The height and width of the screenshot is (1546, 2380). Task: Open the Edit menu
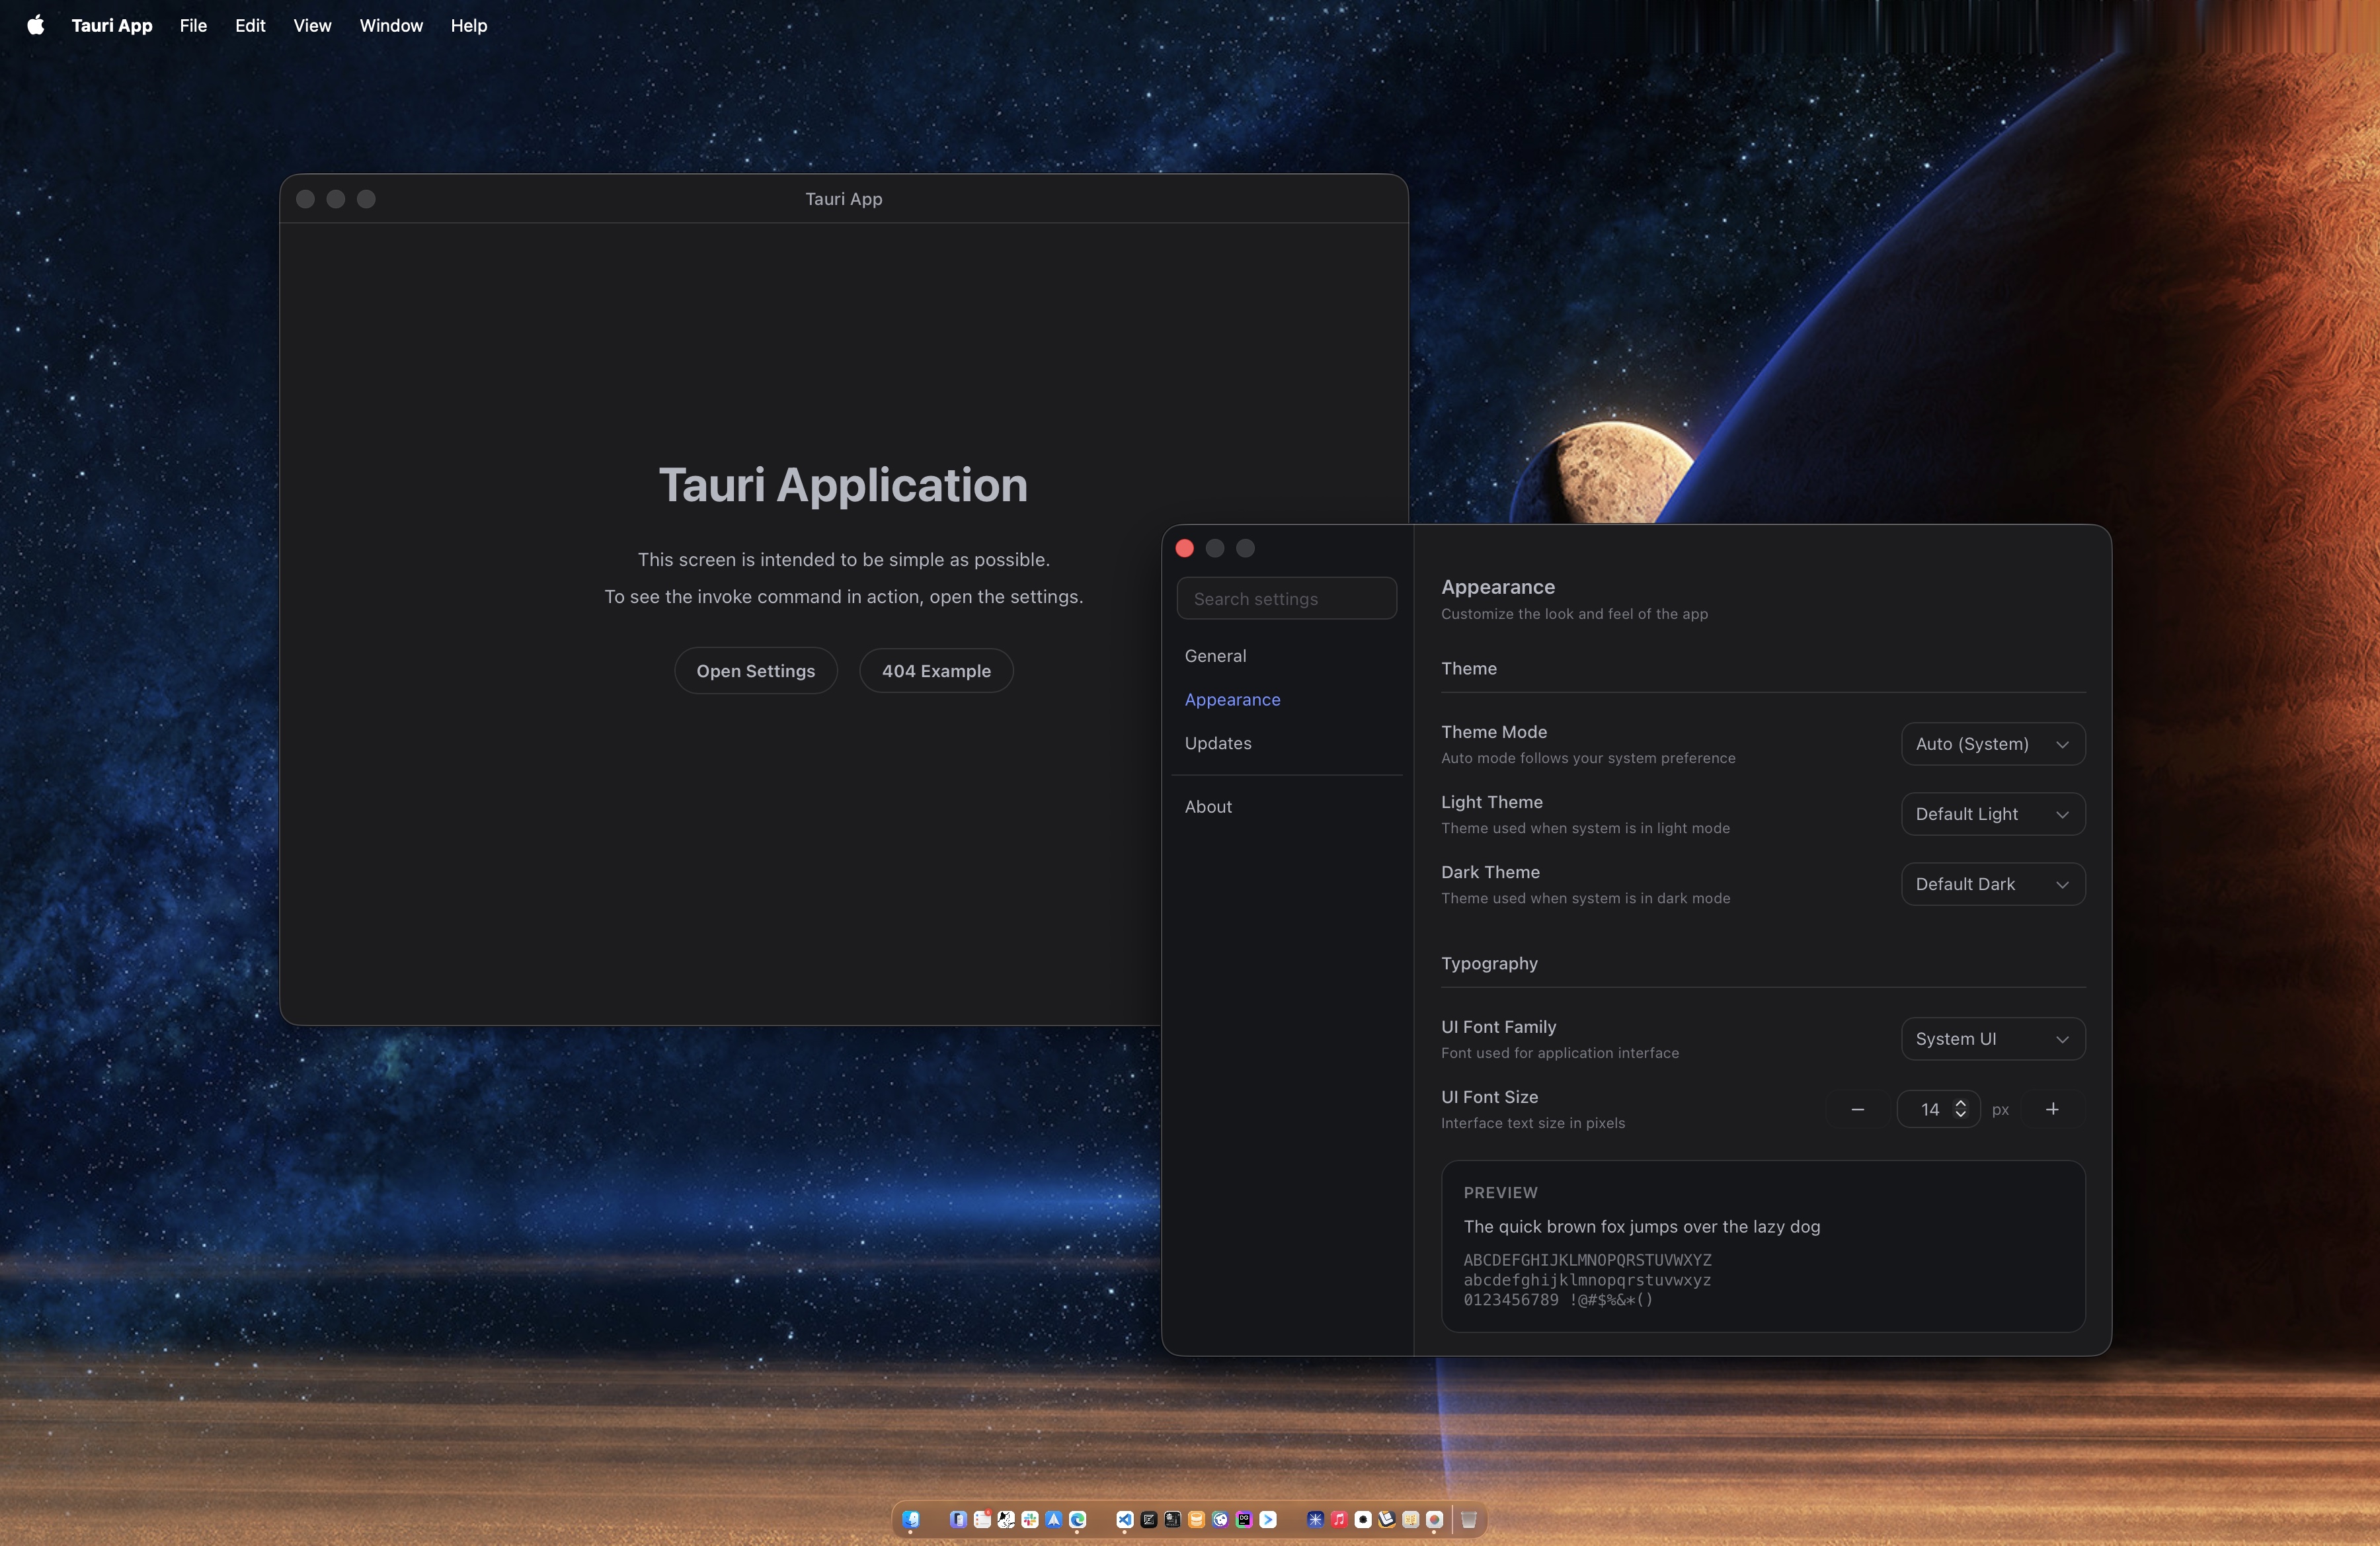coord(250,25)
